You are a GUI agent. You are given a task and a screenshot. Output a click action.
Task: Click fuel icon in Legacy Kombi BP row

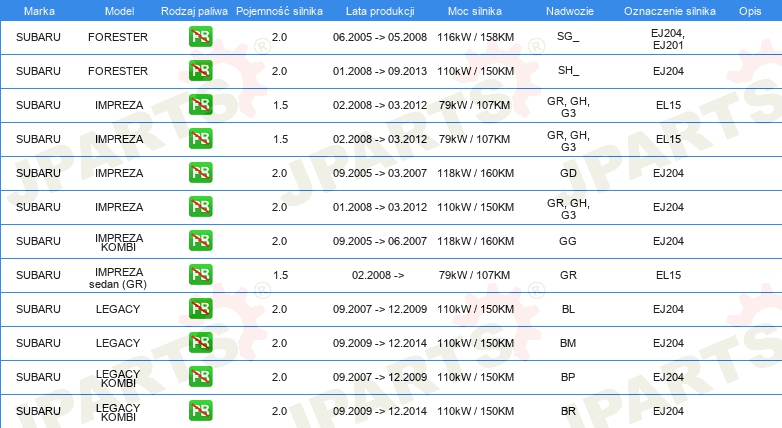(200, 377)
